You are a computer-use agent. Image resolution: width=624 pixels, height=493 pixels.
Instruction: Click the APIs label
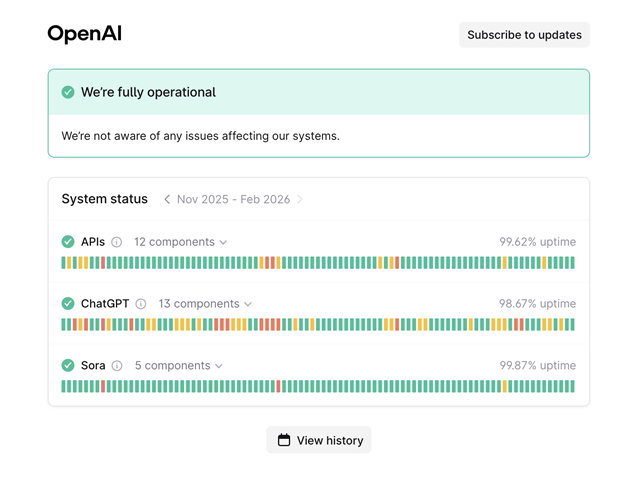93,242
